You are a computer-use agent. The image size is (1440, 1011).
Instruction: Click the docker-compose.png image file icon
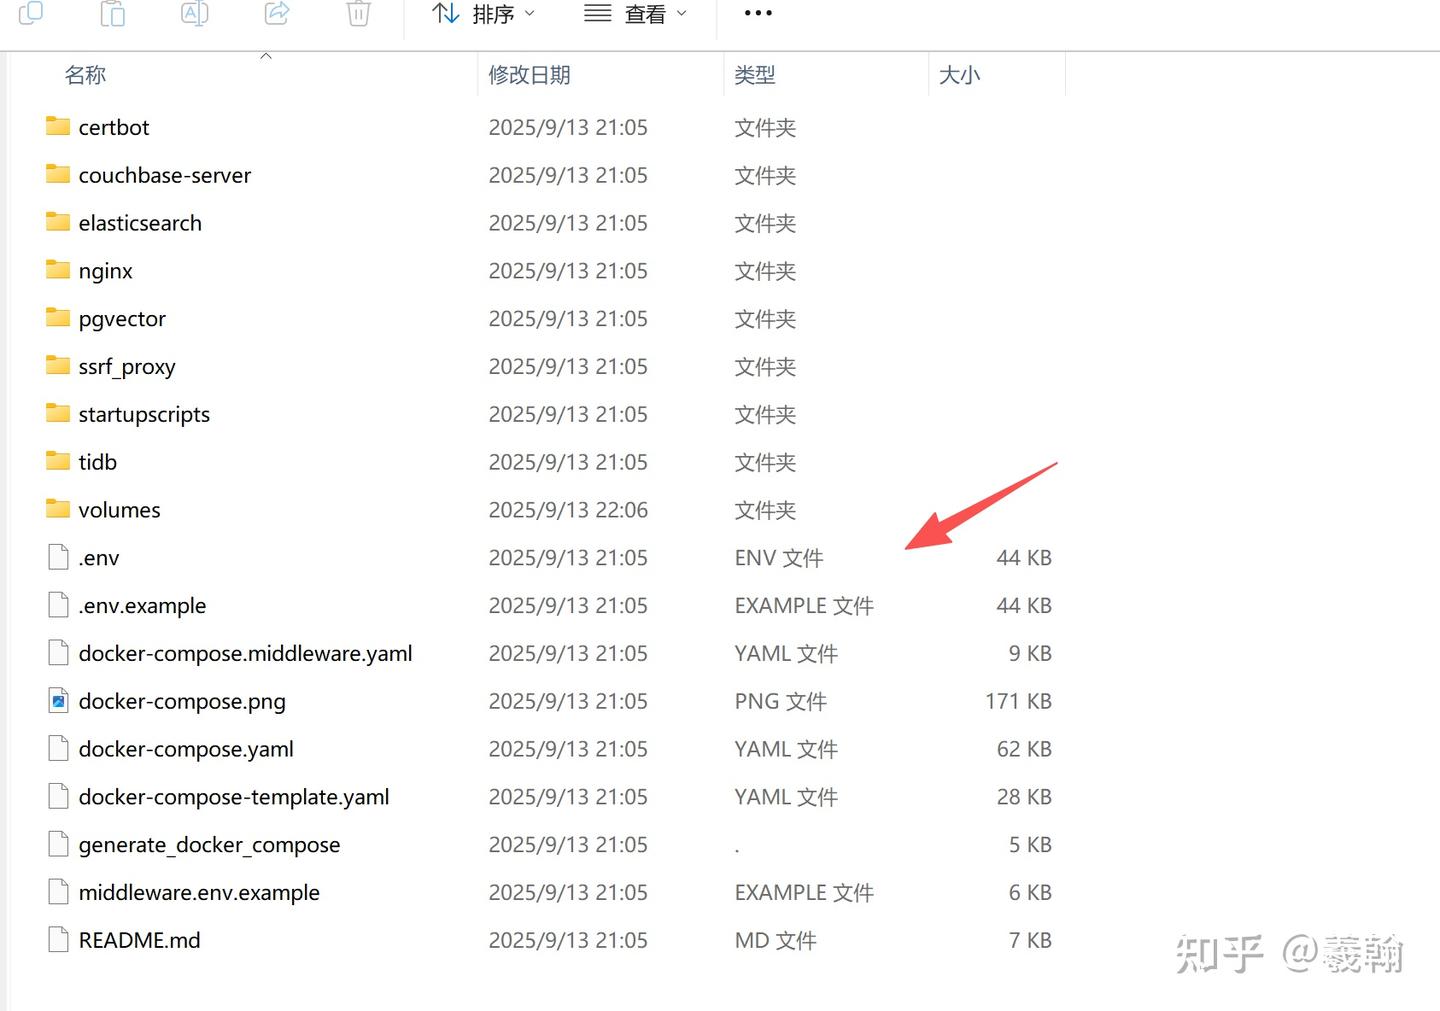click(x=59, y=701)
